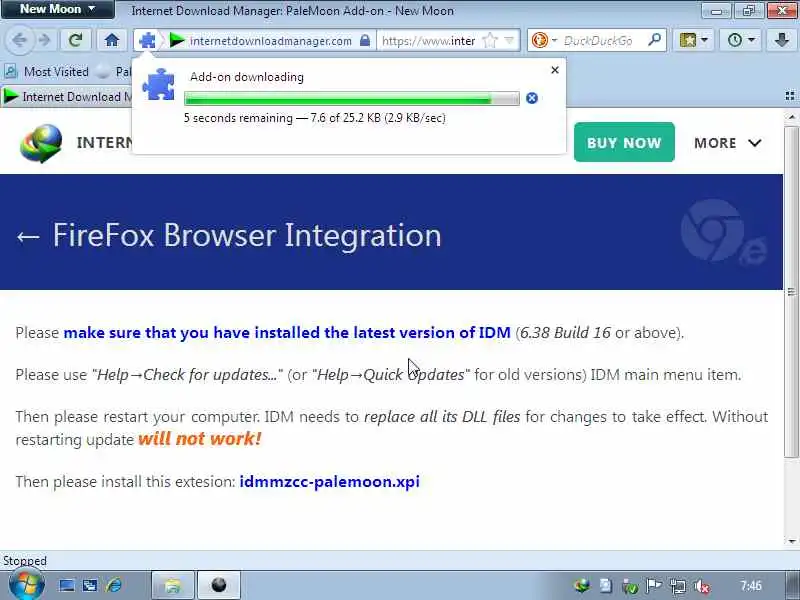
Task: Open the tab groups grid icon
Action: (790, 96)
